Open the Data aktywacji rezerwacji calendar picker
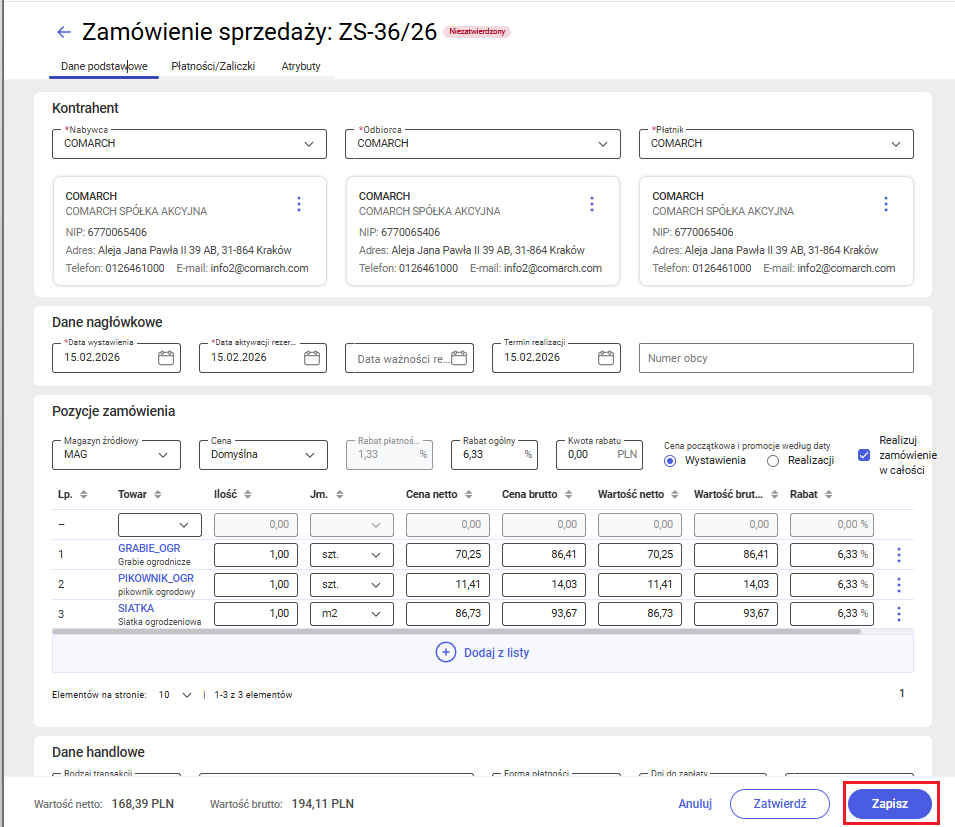Image resolution: width=955 pixels, height=827 pixels. (x=312, y=357)
